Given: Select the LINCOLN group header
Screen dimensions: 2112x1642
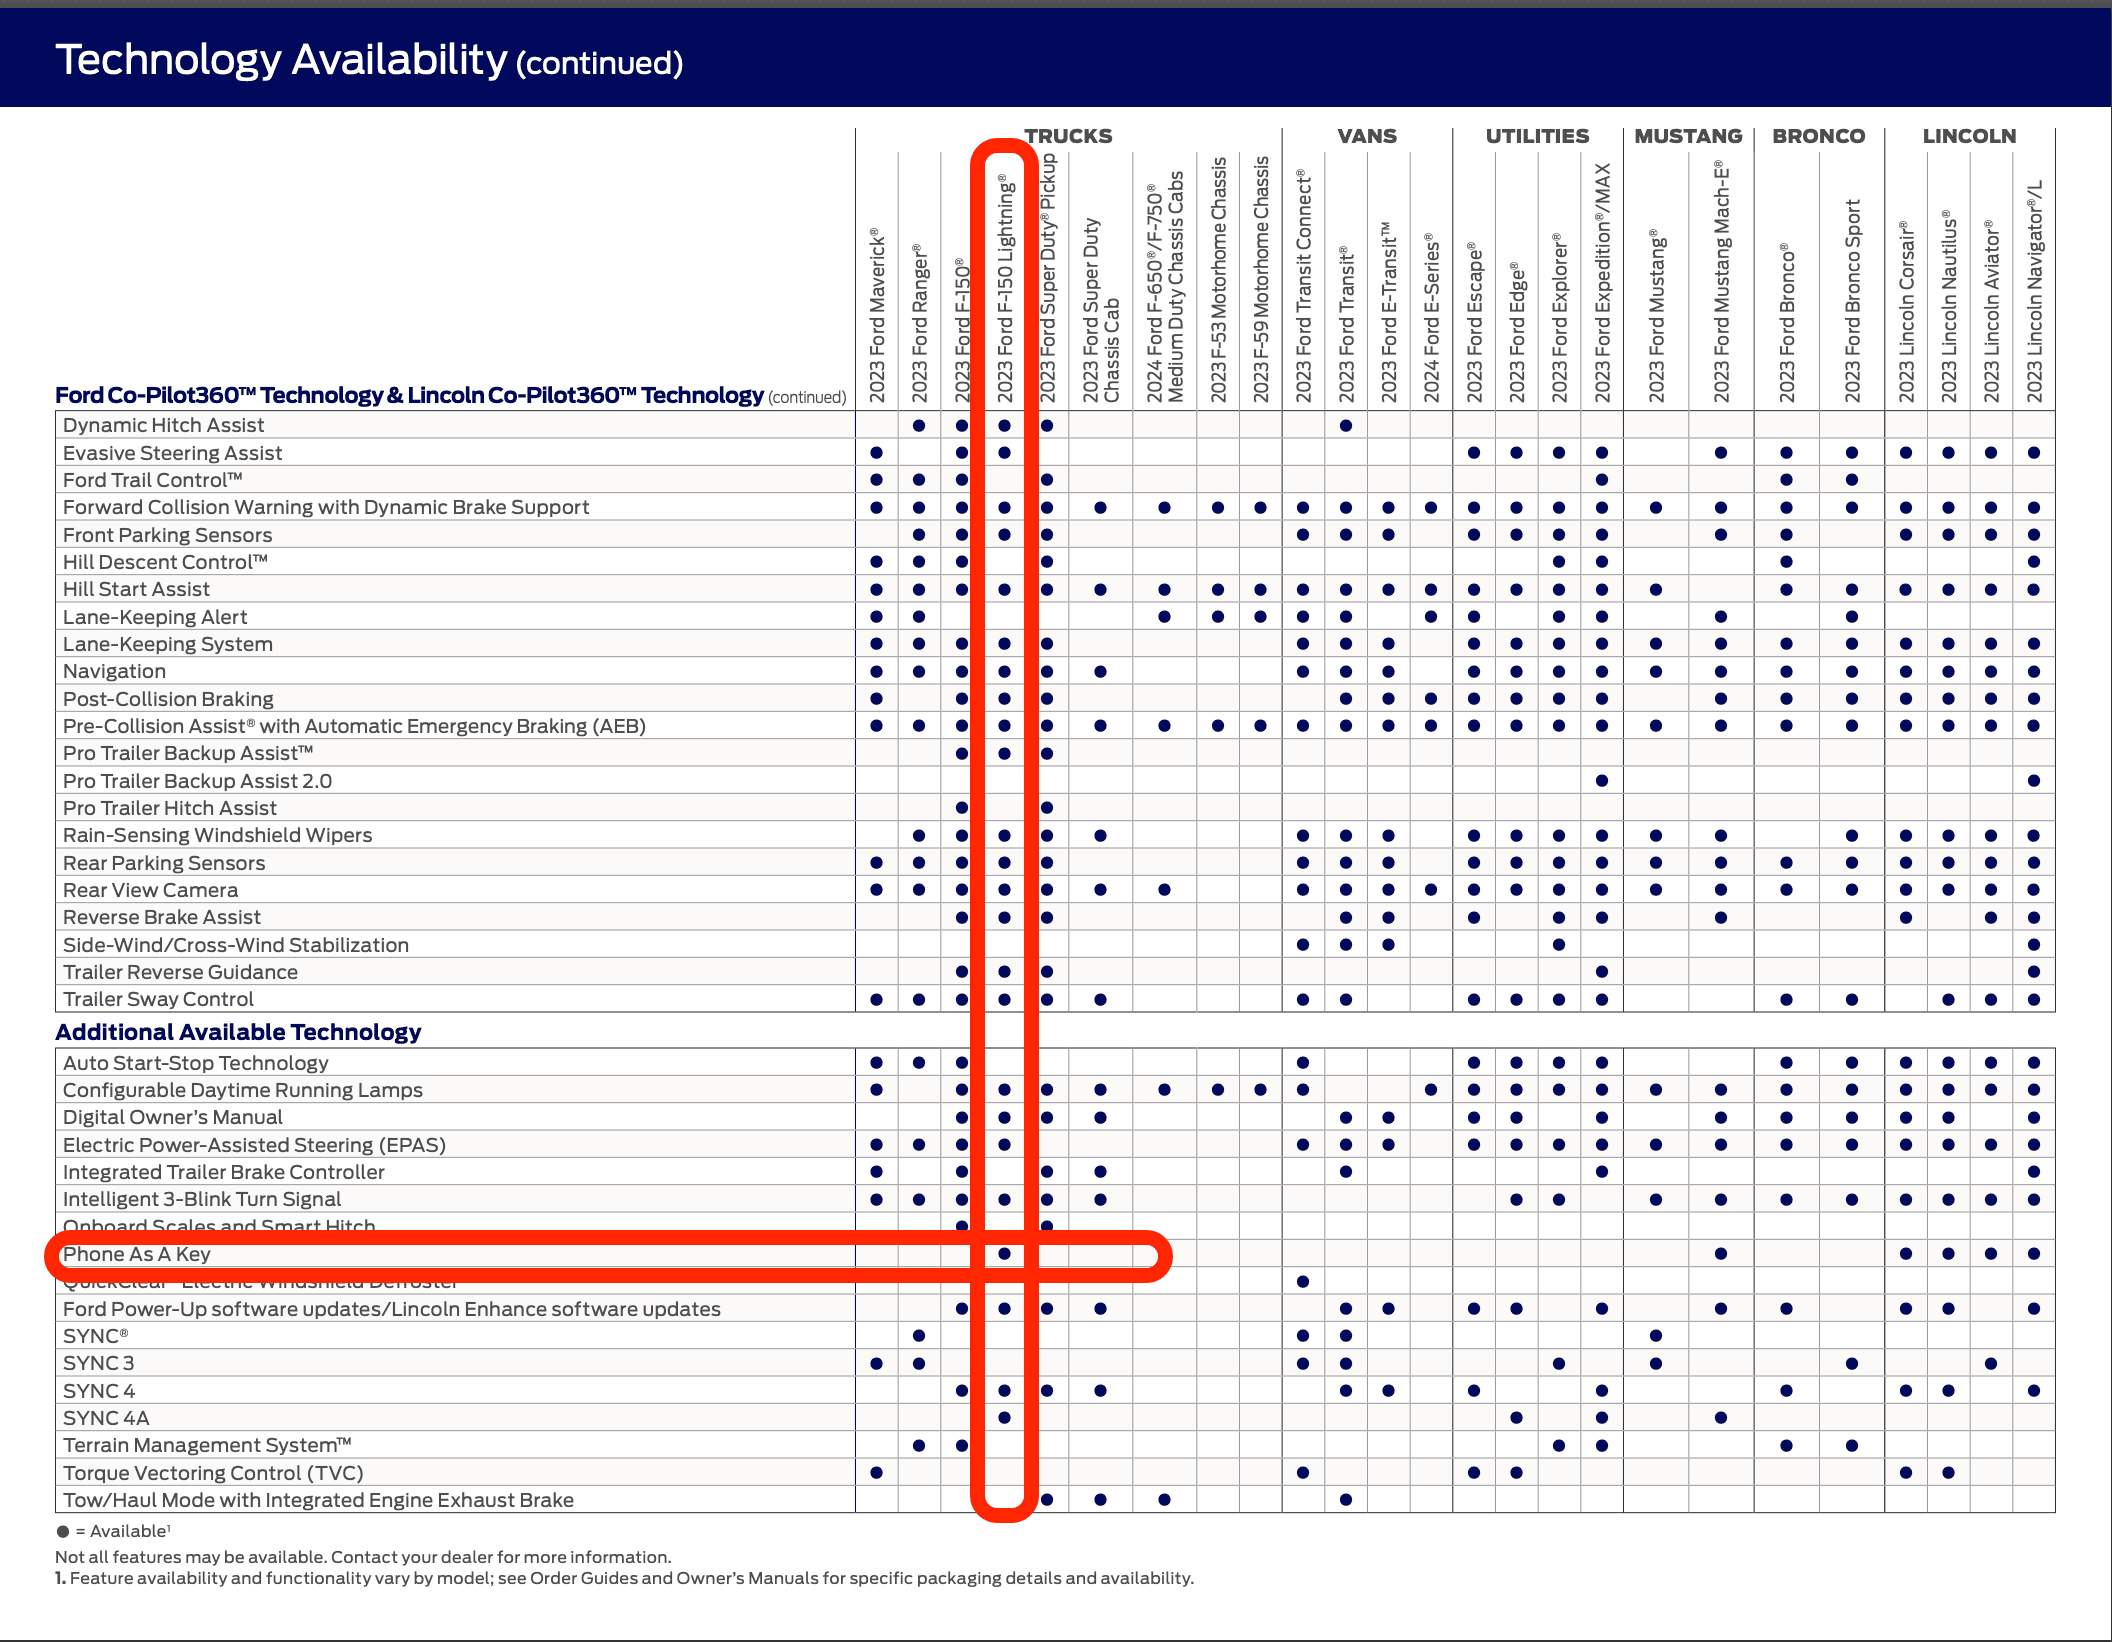Looking at the screenshot, I should point(1969,136).
